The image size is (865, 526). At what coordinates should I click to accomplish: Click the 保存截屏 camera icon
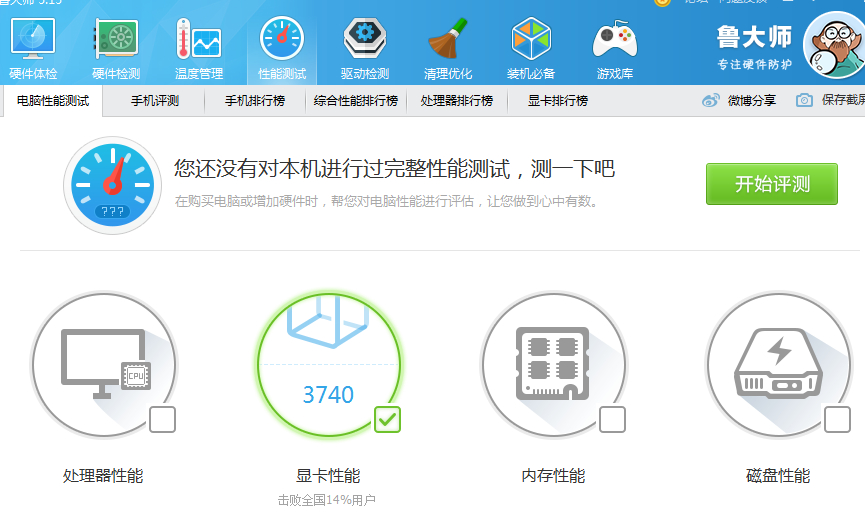pos(804,100)
